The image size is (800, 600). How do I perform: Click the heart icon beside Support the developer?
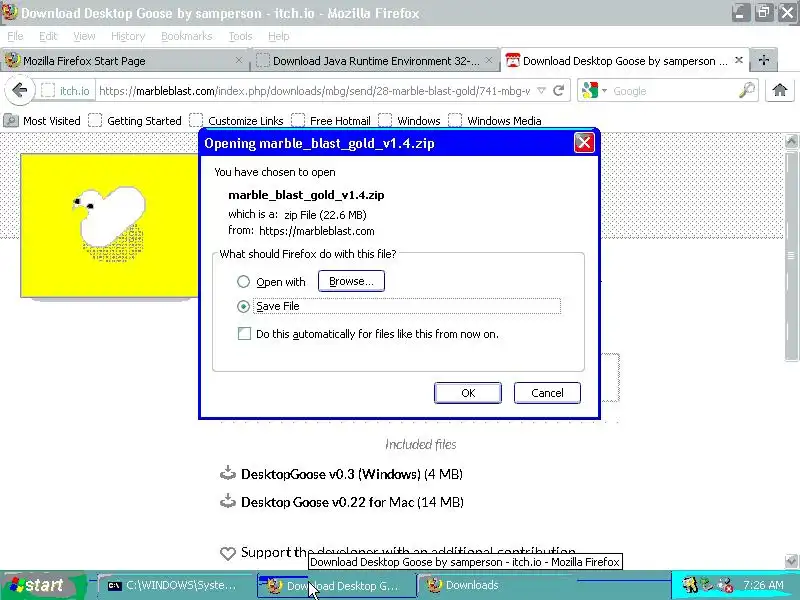[x=228, y=553]
